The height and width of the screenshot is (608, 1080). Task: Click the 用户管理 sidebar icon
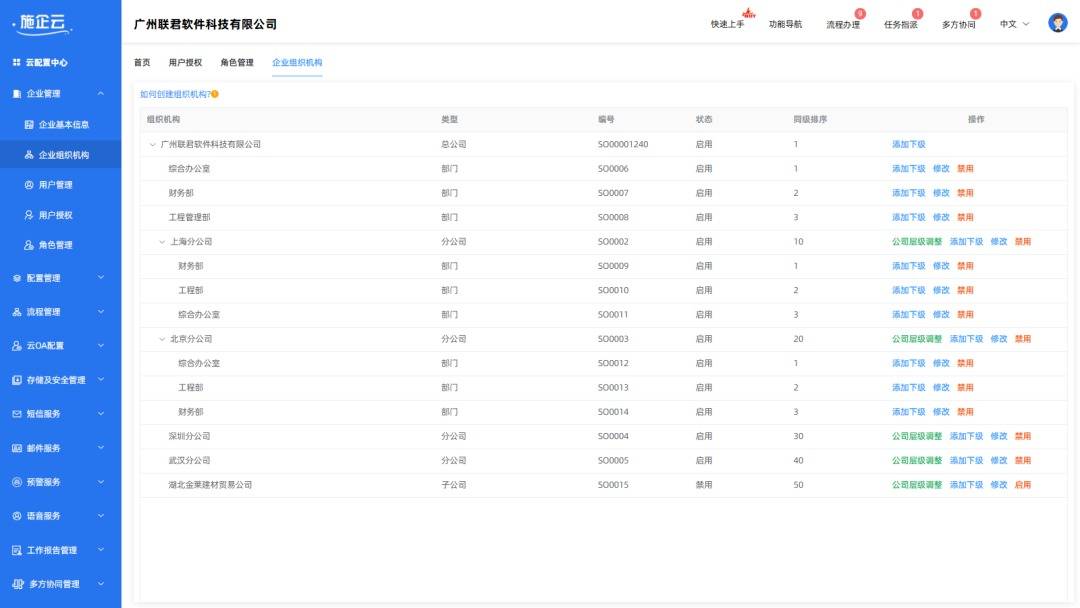coord(29,185)
